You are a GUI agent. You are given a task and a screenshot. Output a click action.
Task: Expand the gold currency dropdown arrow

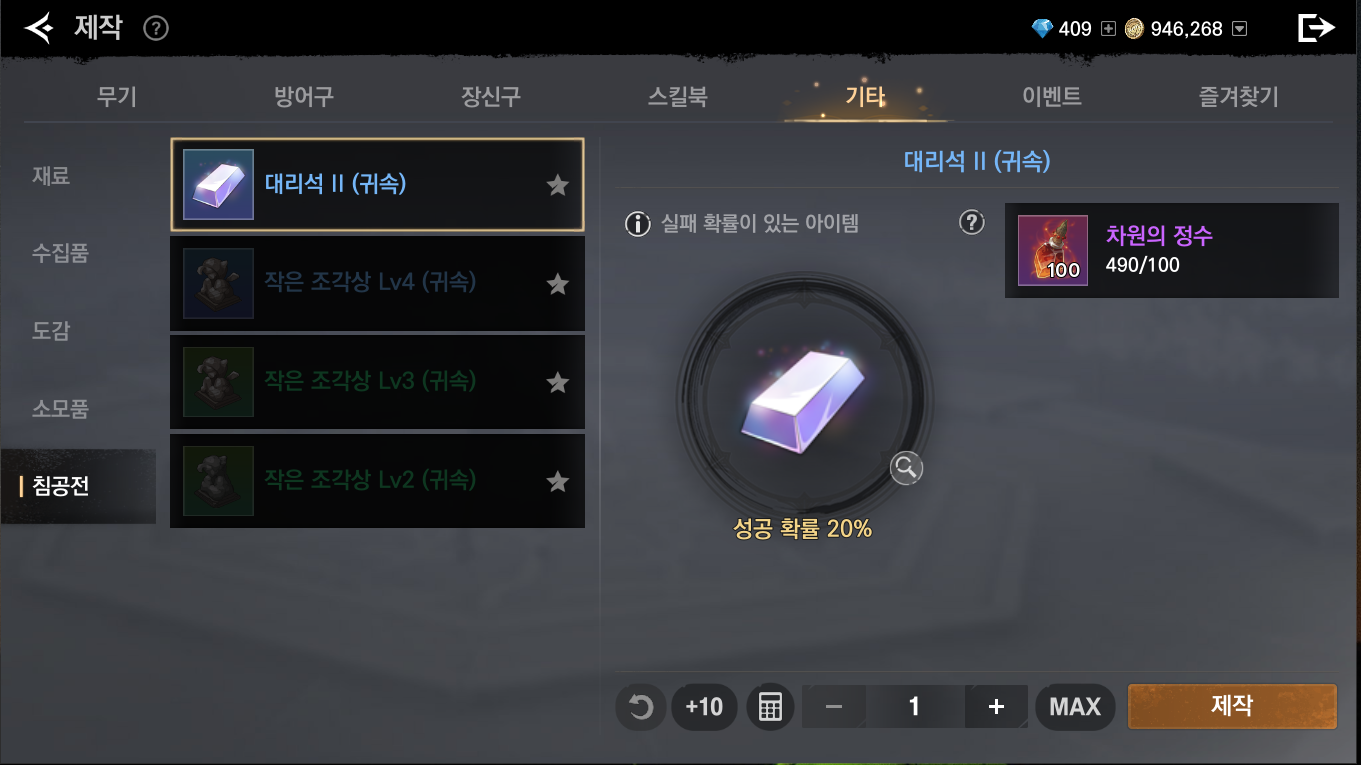1240,29
